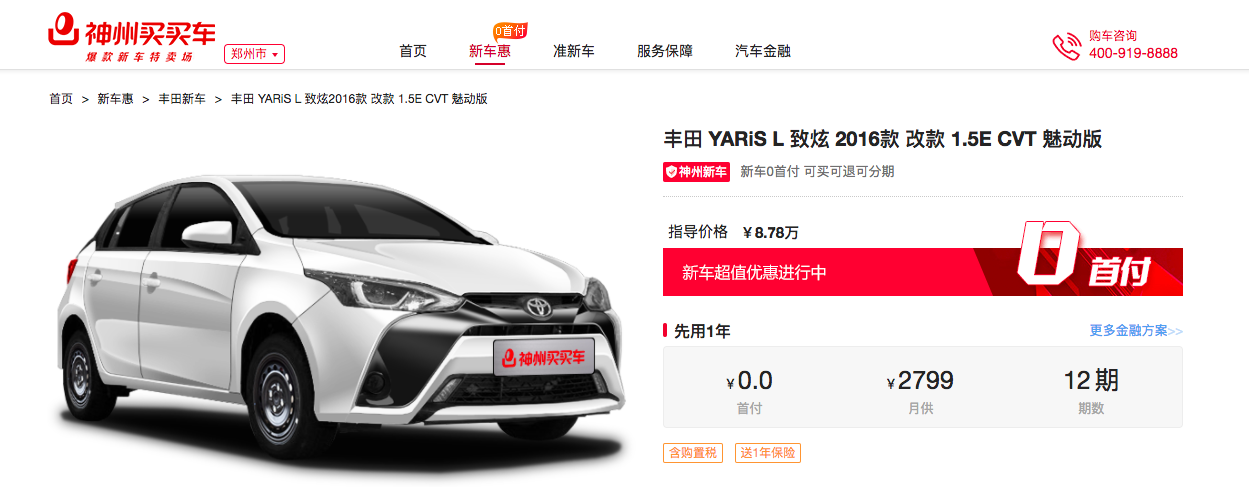Viewport: 1249px width, 487px height.
Task: Expand 更多金融方案 options
Action: (1136, 331)
